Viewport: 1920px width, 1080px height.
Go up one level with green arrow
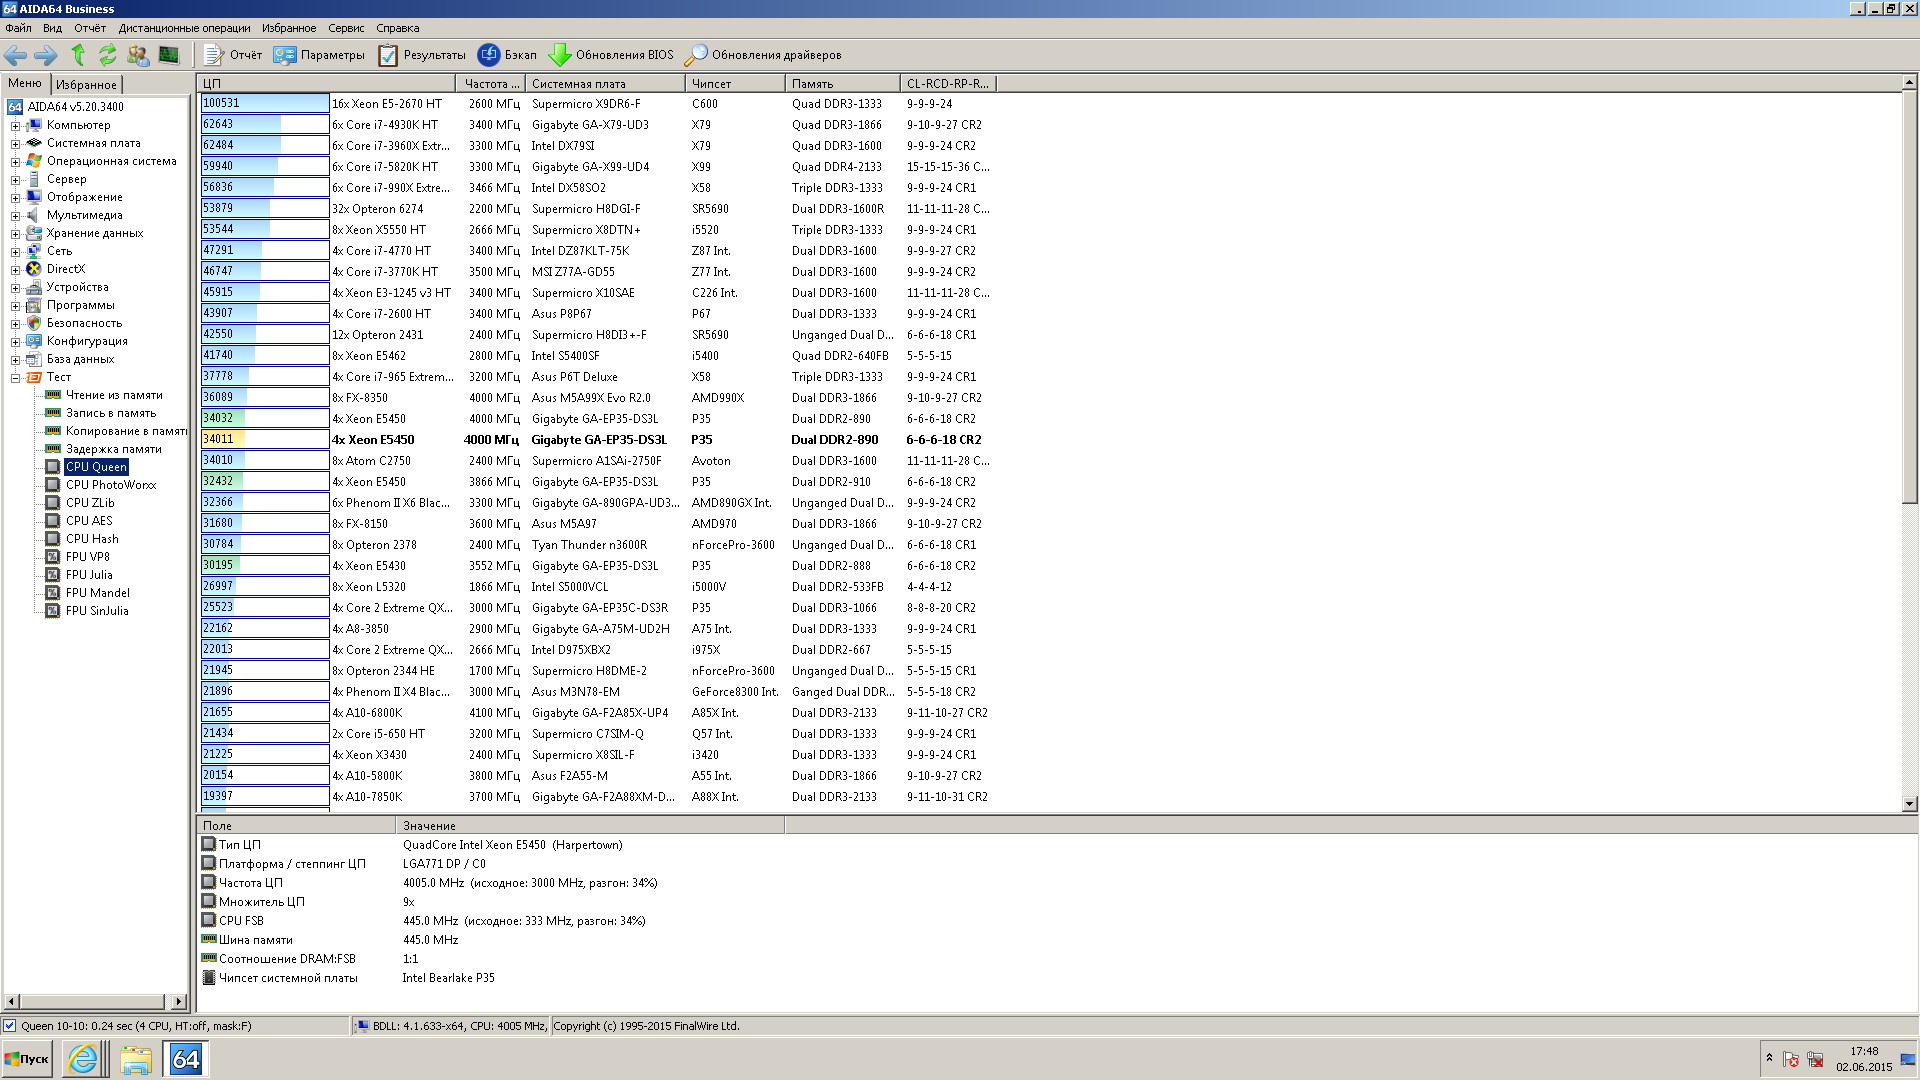(78, 55)
